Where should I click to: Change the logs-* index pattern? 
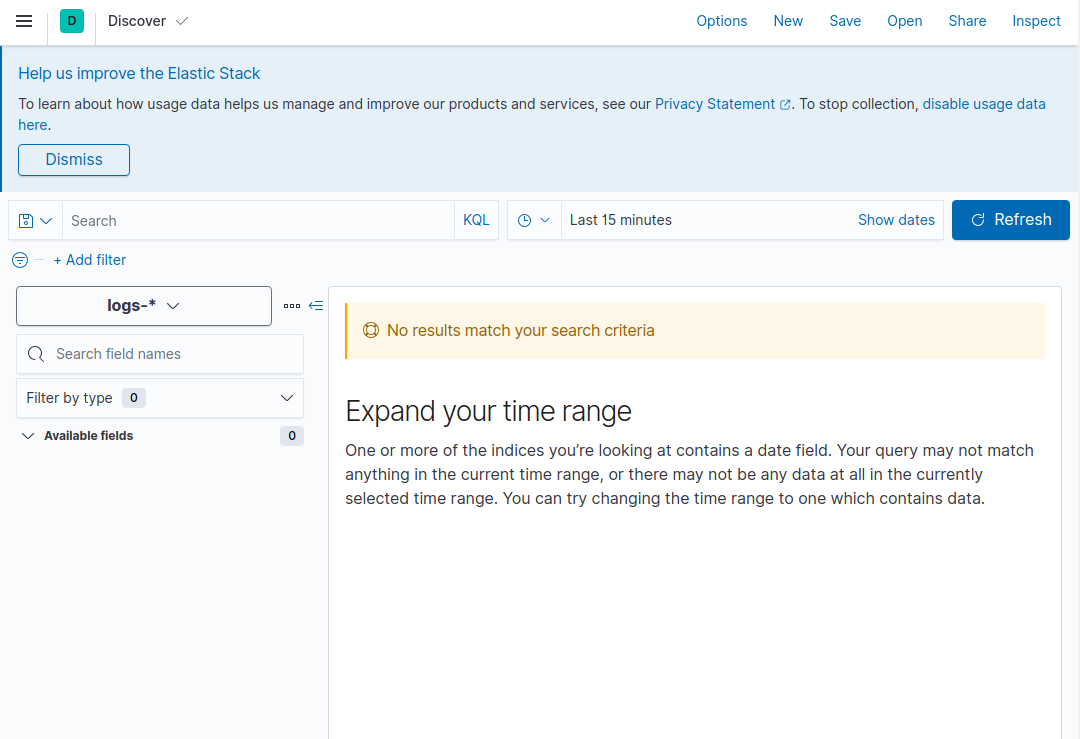pyautogui.click(x=144, y=306)
